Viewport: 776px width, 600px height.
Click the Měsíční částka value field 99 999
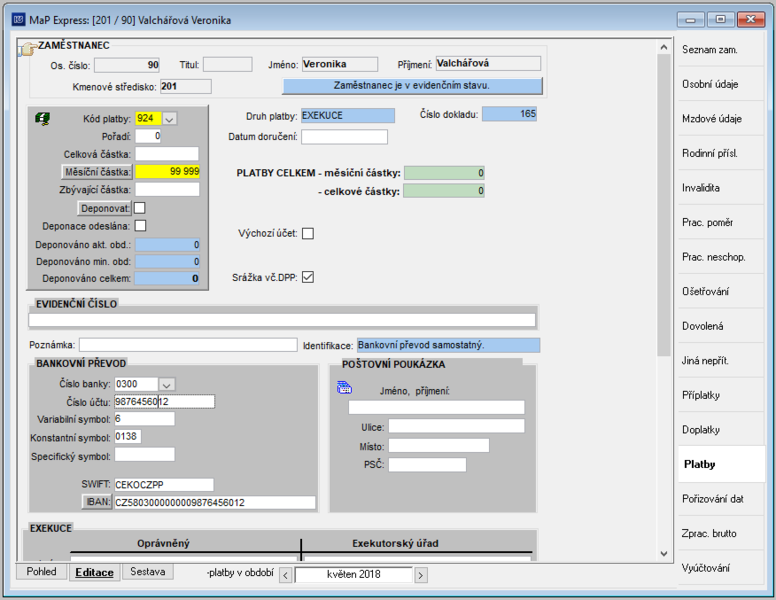(x=167, y=172)
